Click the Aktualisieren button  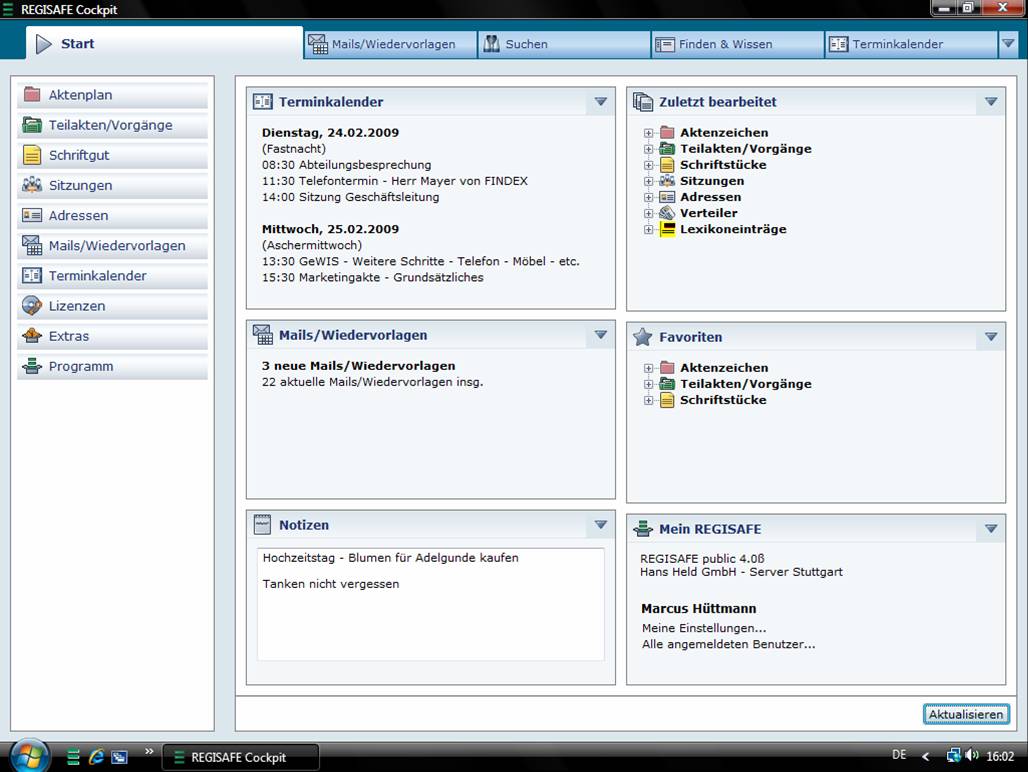pos(966,714)
